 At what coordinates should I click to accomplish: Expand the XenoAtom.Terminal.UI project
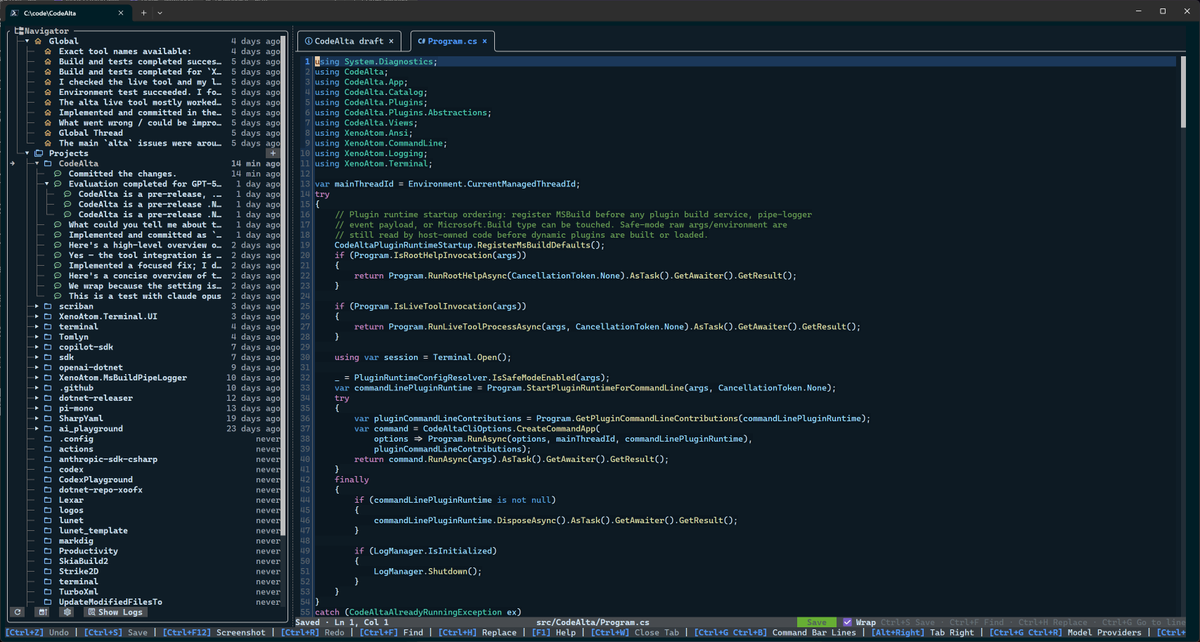point(37,316)
